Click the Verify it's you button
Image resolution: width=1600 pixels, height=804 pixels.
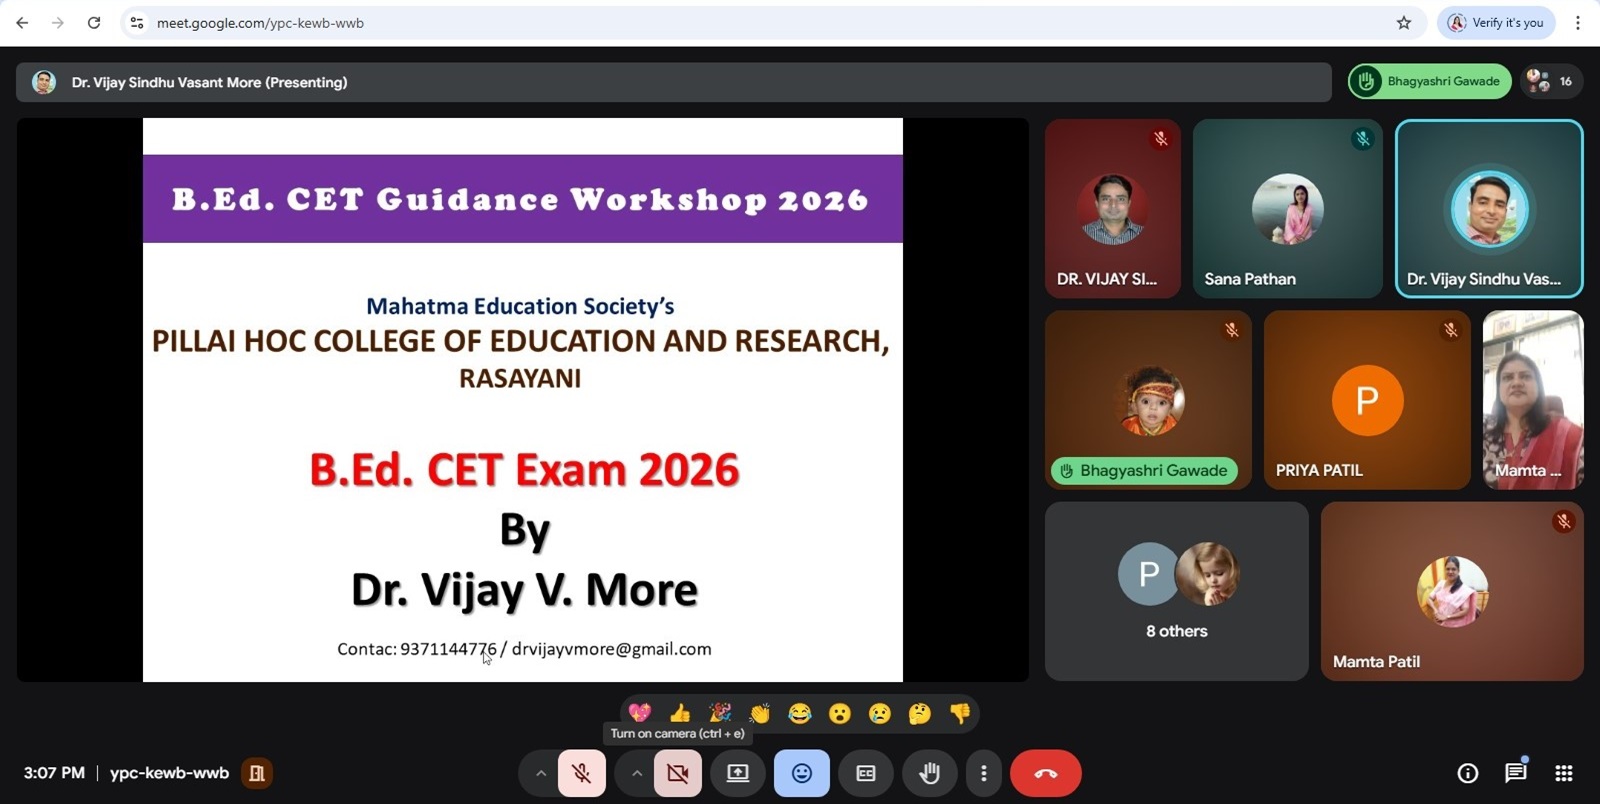tap(1496, 23)
